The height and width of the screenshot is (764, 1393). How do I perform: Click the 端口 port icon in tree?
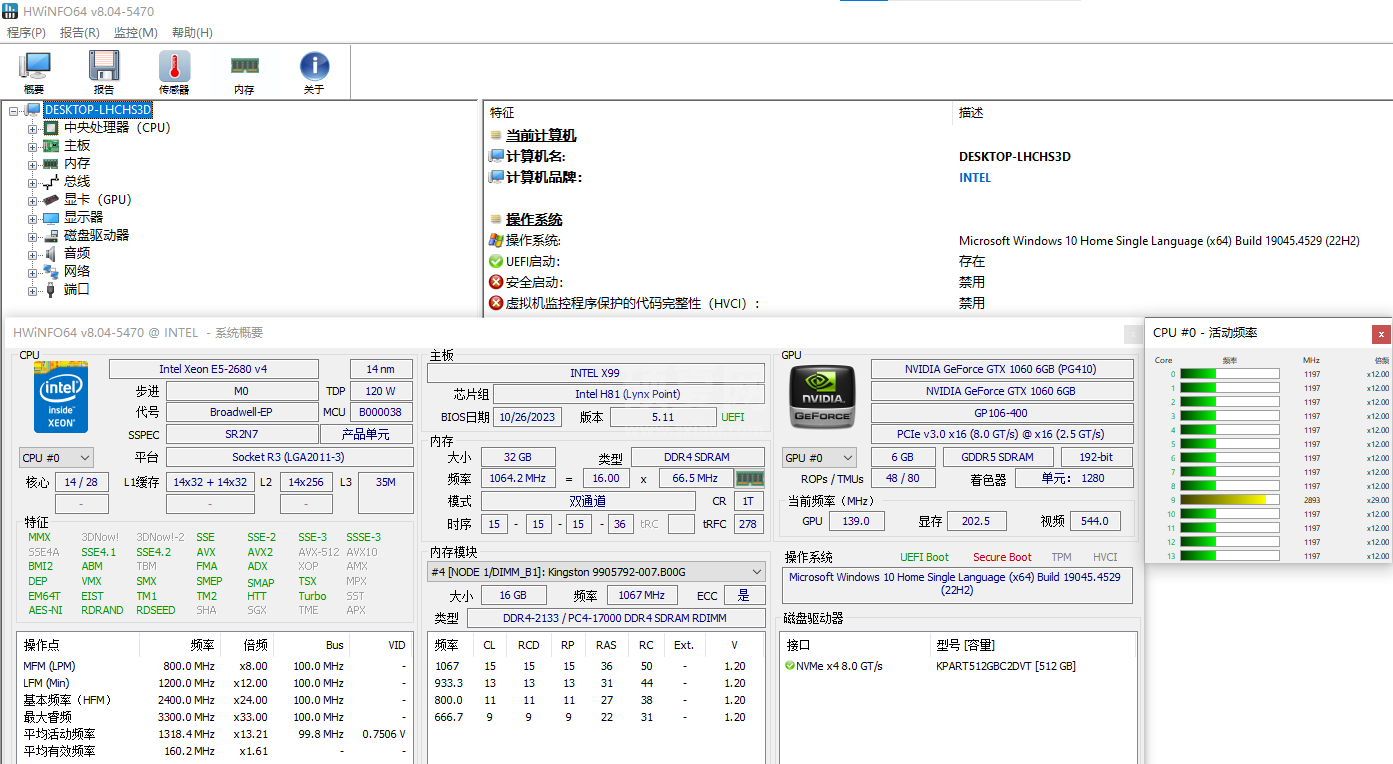click(x=51, y=290)
